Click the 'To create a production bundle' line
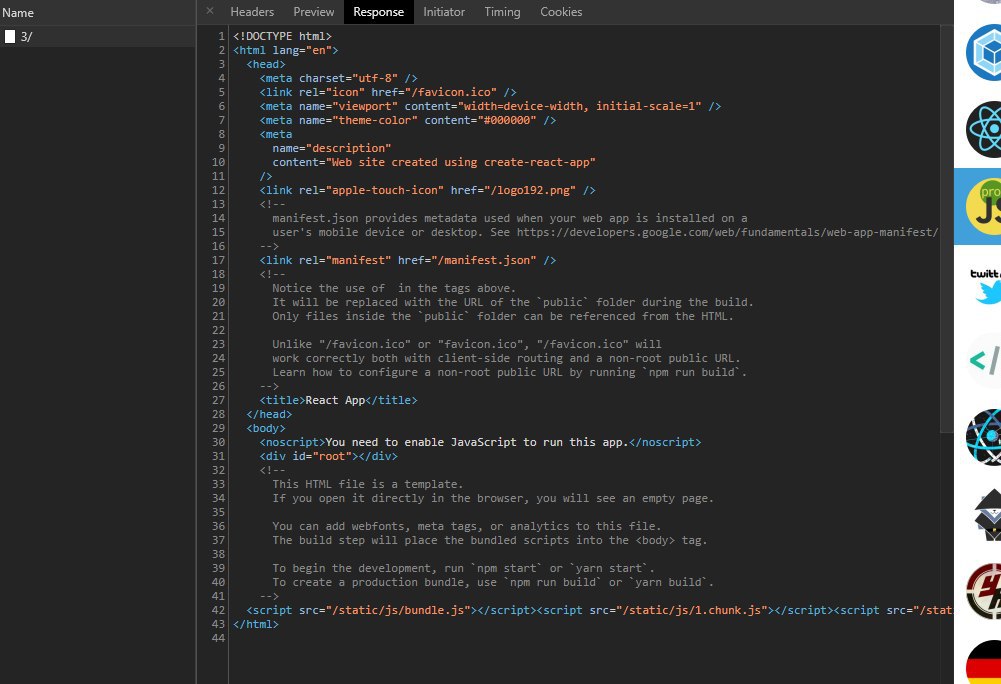Image resolution: width=1001 pixels, height=684 pixels. (x=493, y=582)
